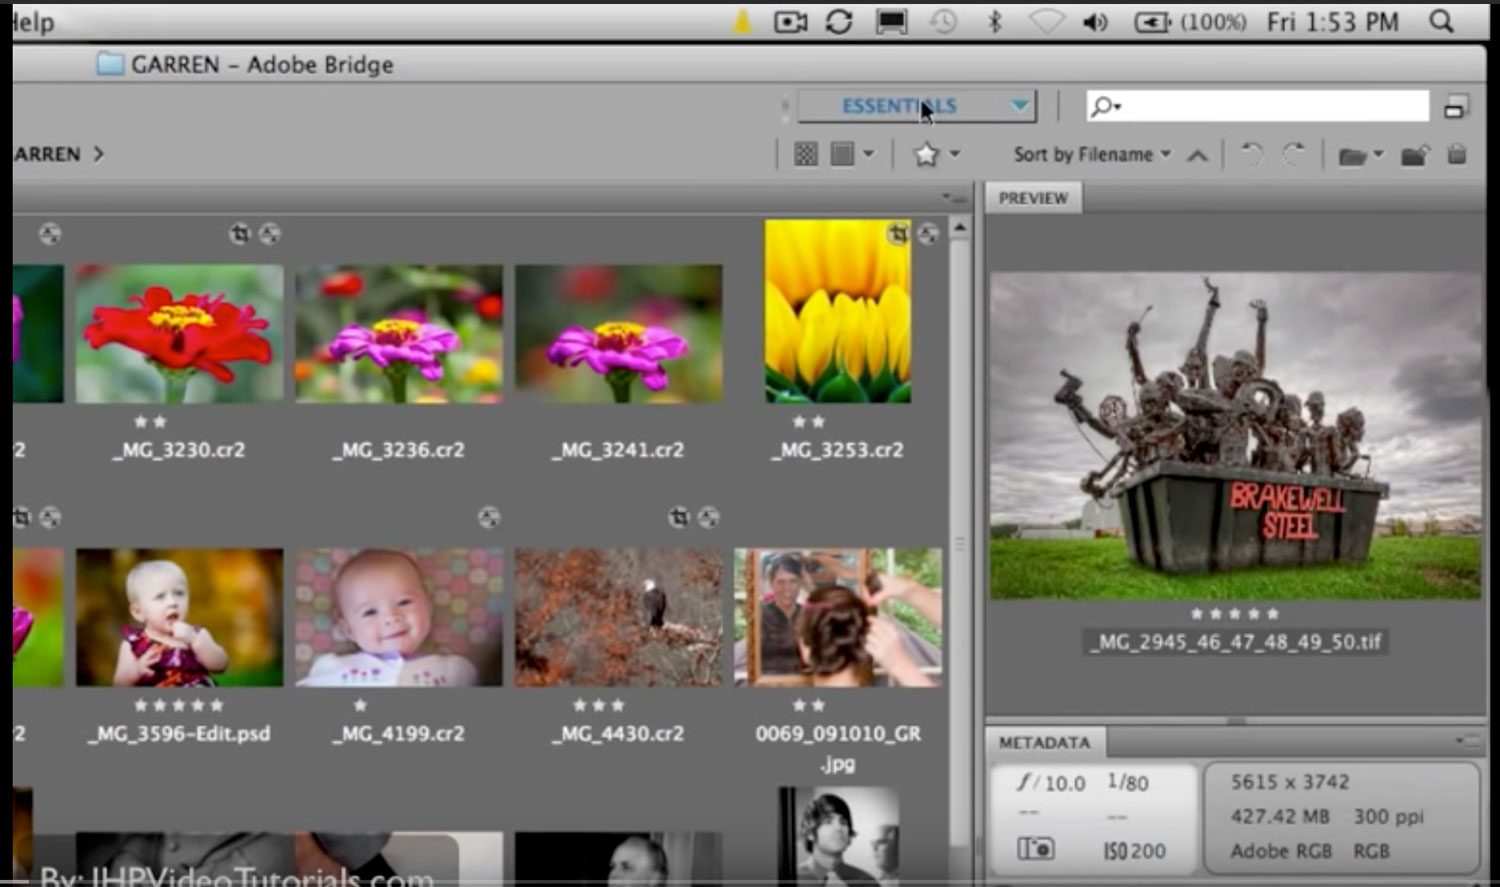Select the thumbnail preview quality icon
This screenshot has width=1500, height=887.
(842, 153)
